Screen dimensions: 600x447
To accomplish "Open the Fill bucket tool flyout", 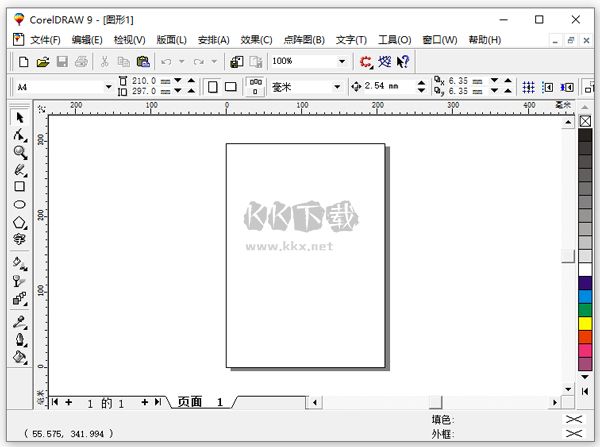I will pyautogui.click(x=20, y=357).
